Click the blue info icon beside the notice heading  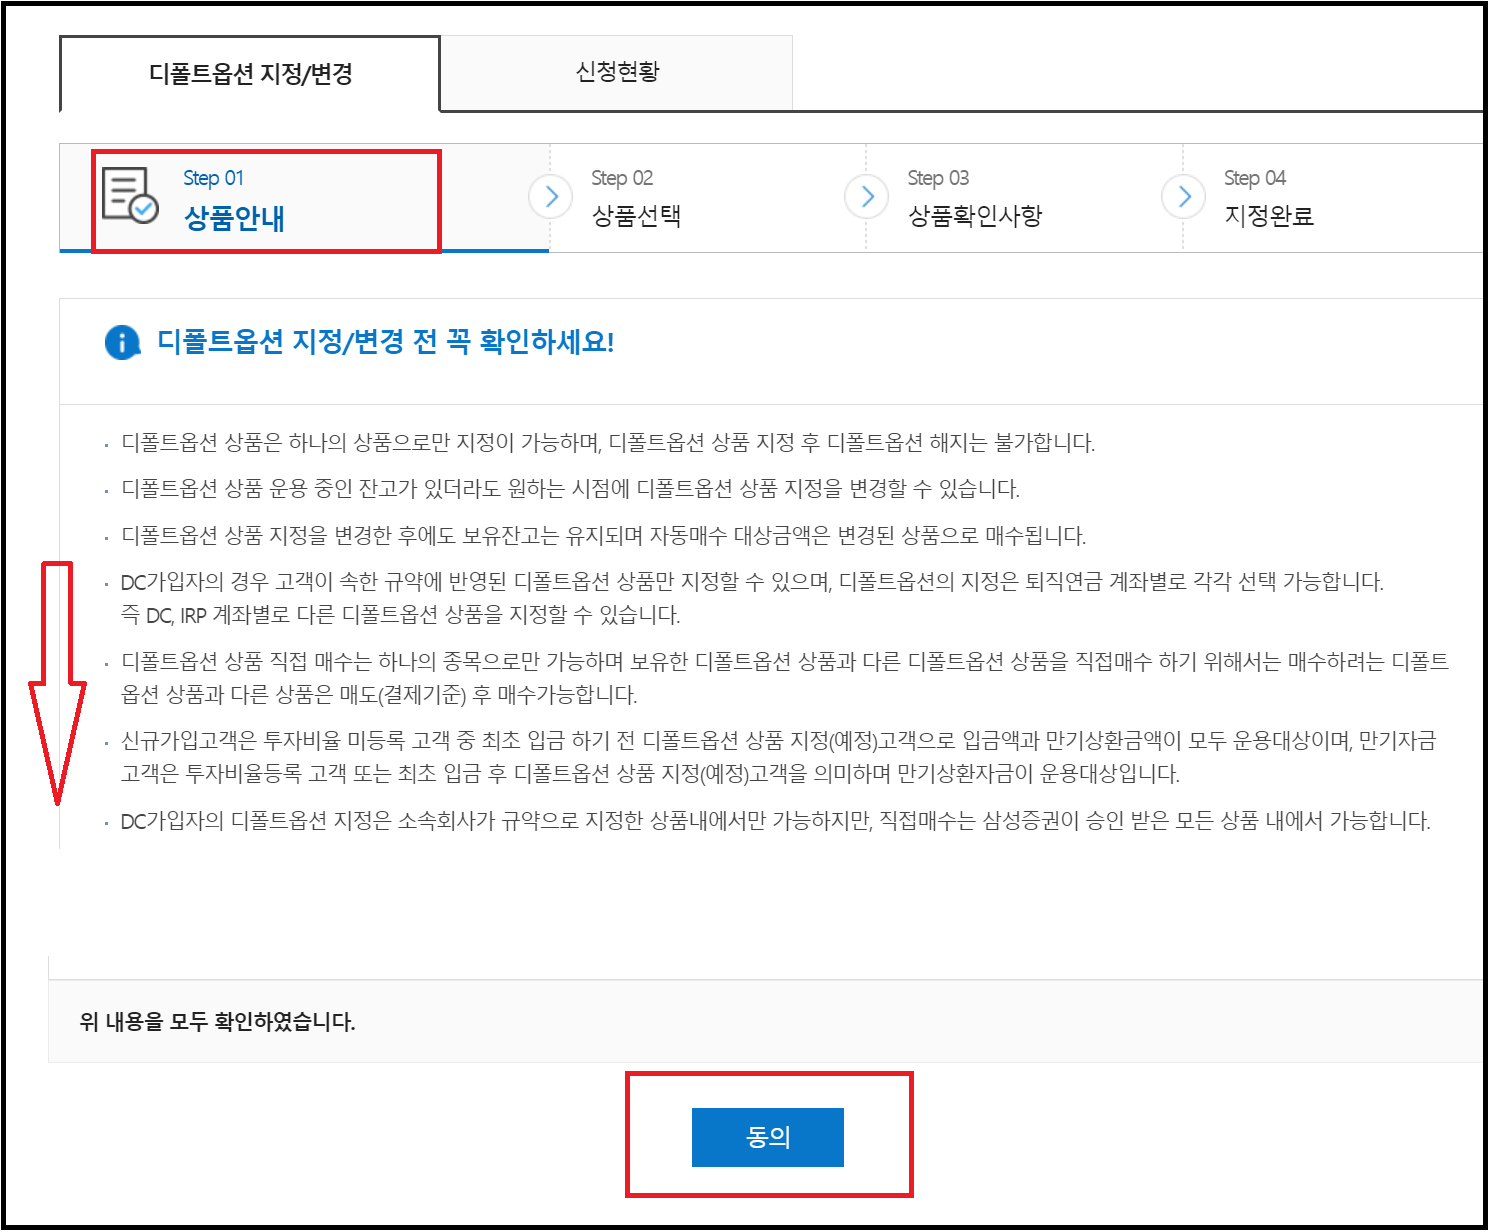tap(120, 342)
